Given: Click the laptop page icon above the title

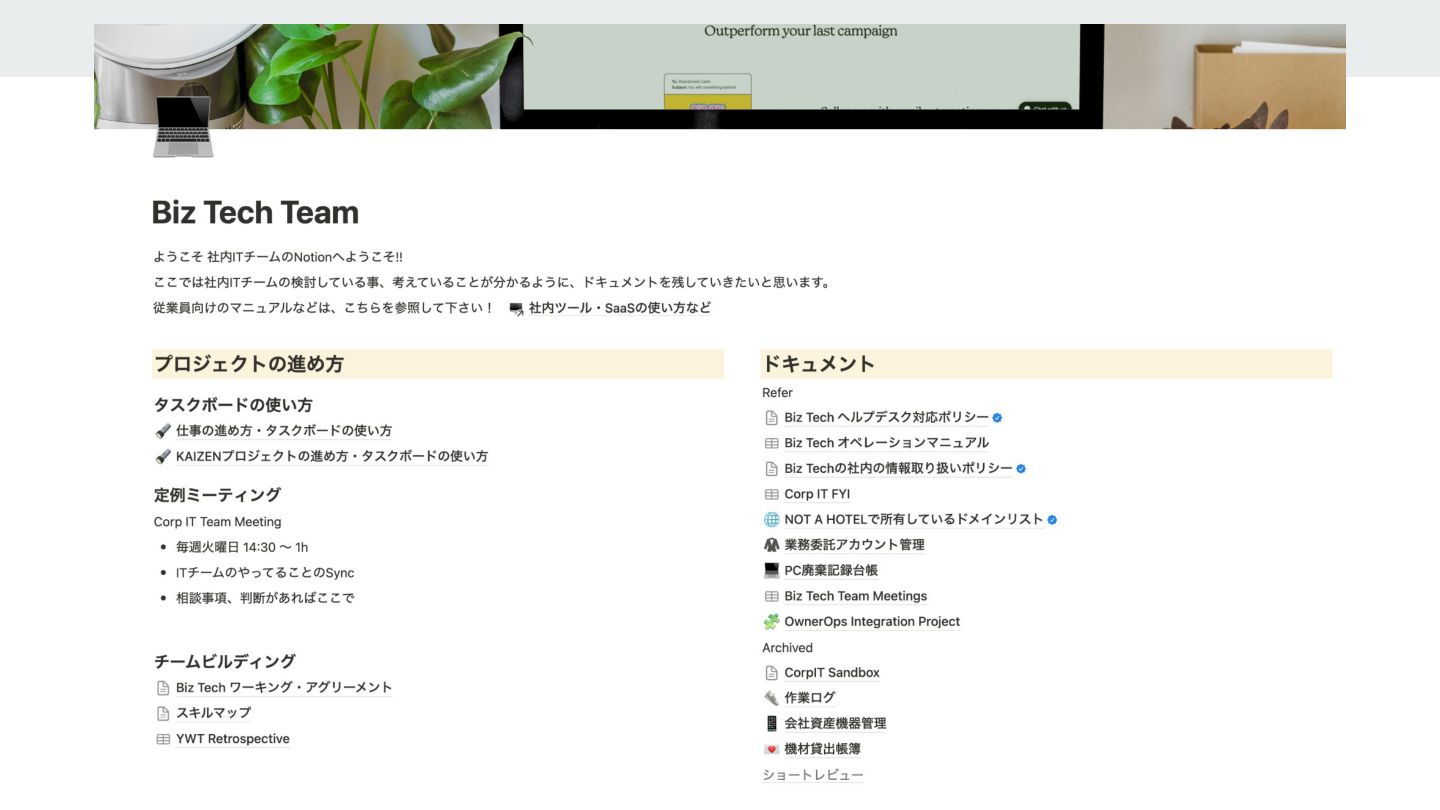Looking at the screenshot, I should [183, 126].
